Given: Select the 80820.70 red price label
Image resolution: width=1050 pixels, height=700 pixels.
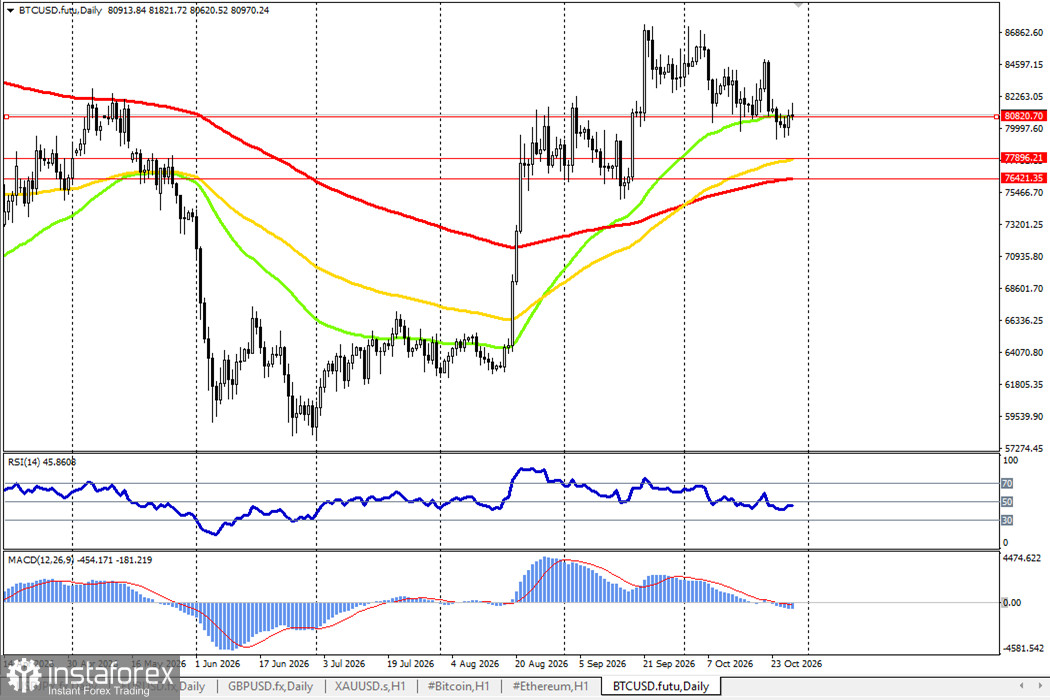Looking at the screenshot, I should (1024, 116).
